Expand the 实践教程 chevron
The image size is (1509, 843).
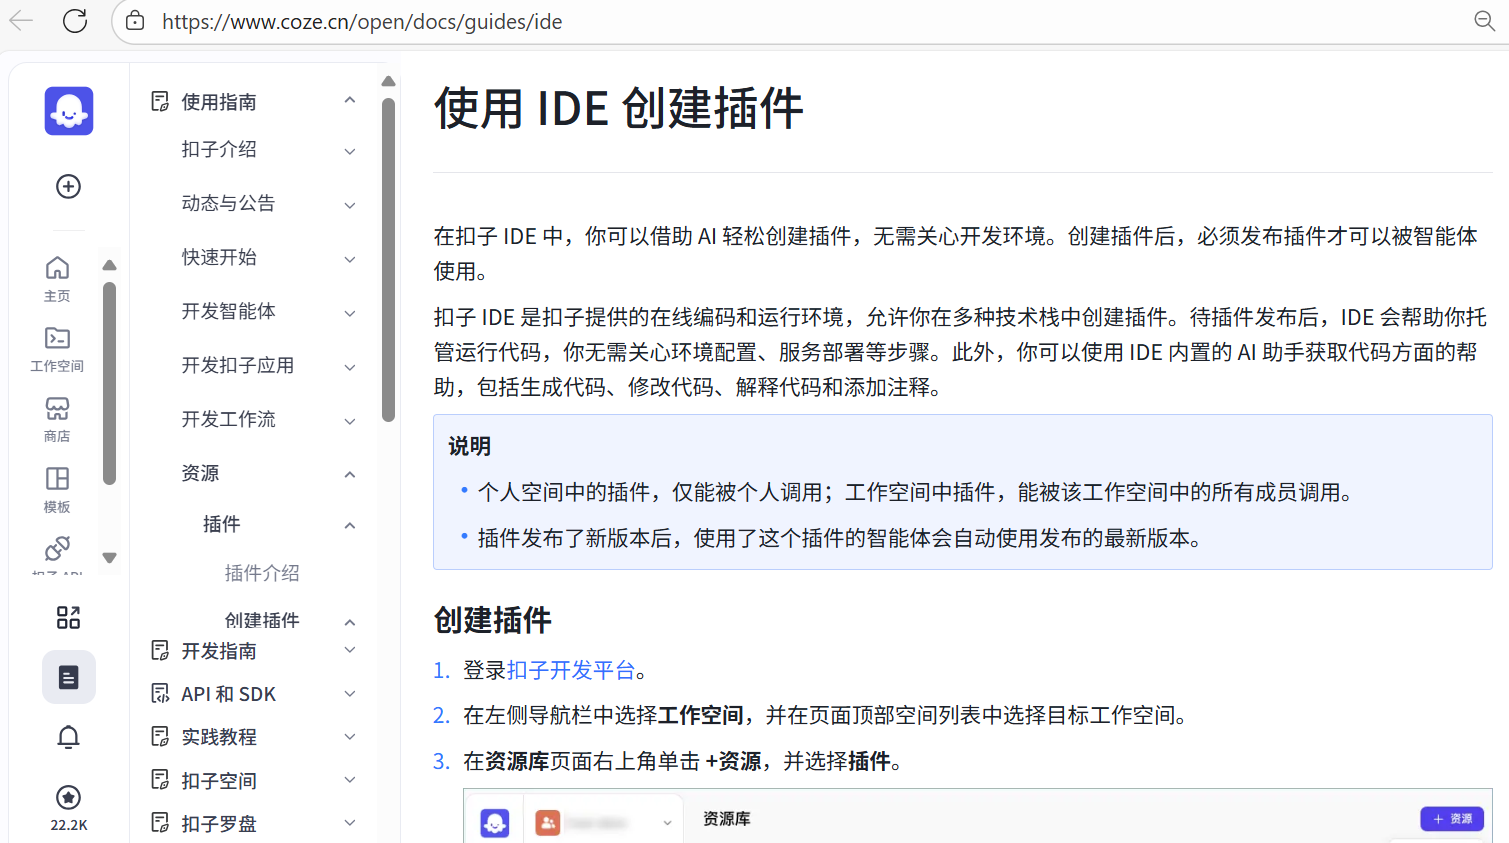350,736
